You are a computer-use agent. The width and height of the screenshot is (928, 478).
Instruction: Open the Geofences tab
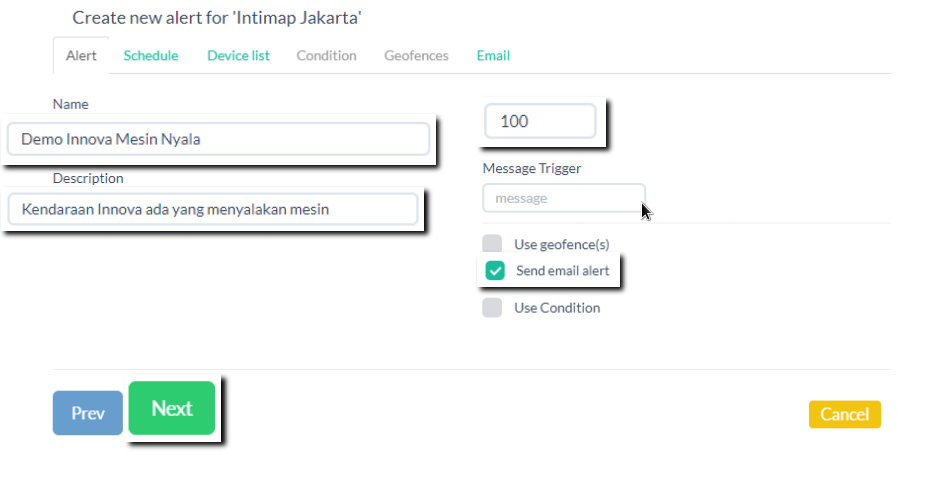tap(416, 56)
